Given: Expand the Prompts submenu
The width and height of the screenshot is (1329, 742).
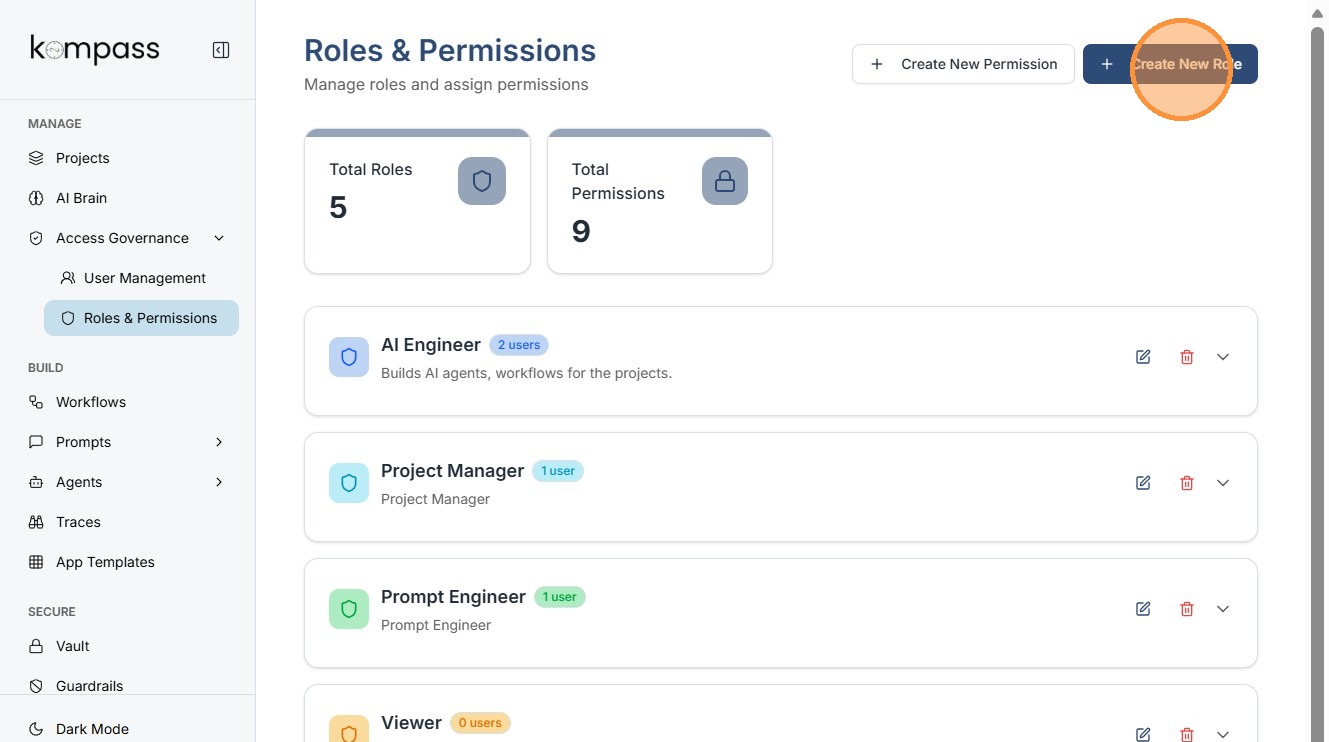Looking at the screenshot, I should click(x=219, y=442).
